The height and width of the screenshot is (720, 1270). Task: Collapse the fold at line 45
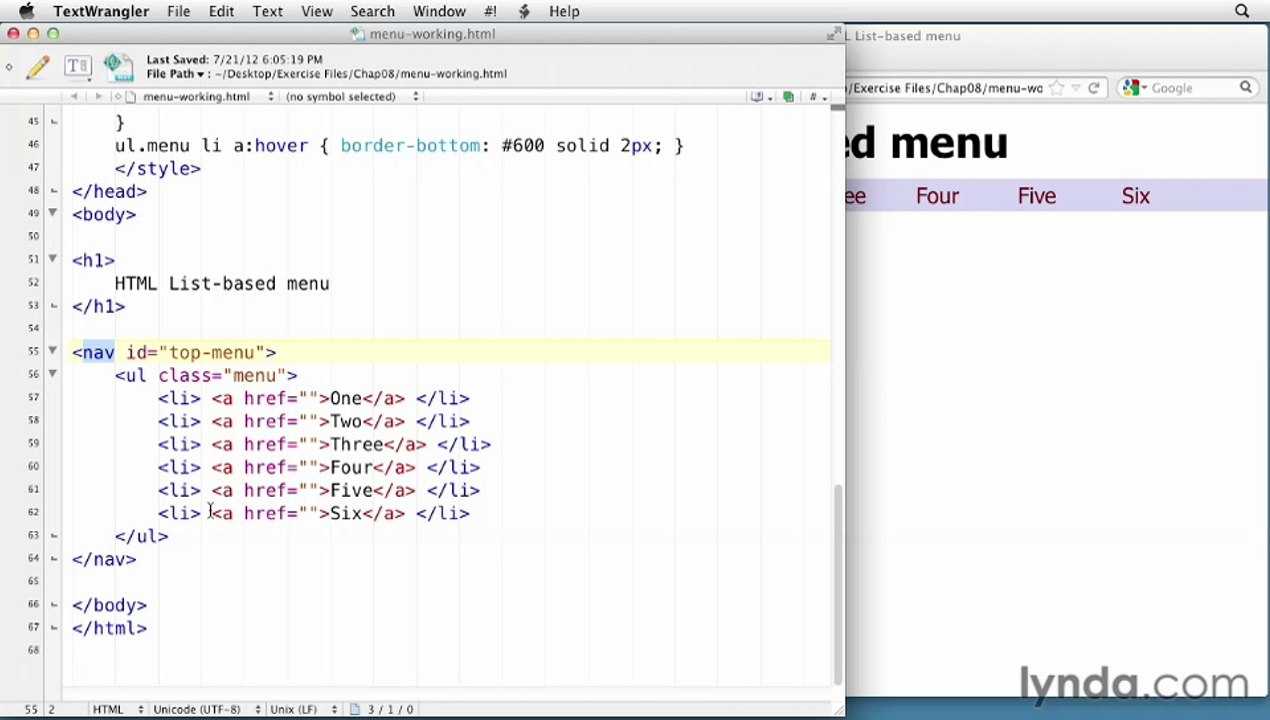[53, 122]
